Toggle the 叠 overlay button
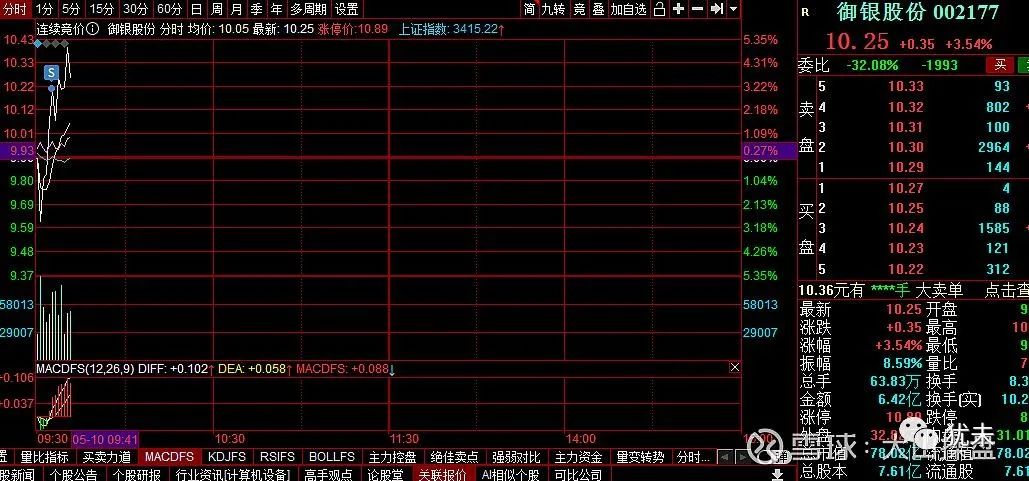Viewport: 1029px width, 481px height. [598, 9]
